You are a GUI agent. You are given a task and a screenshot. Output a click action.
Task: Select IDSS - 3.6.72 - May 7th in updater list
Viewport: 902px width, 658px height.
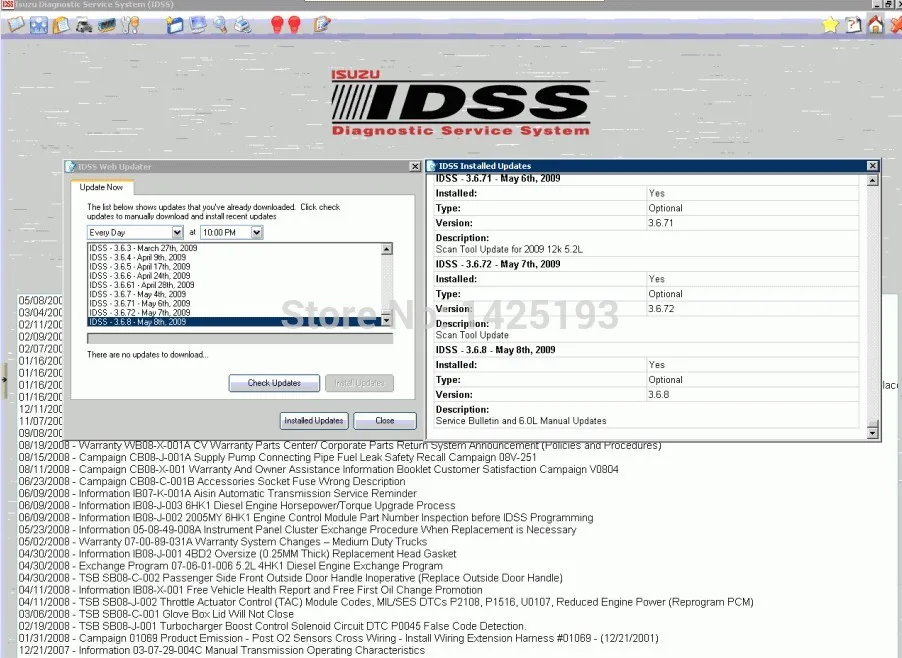click(x=234, y=312)
